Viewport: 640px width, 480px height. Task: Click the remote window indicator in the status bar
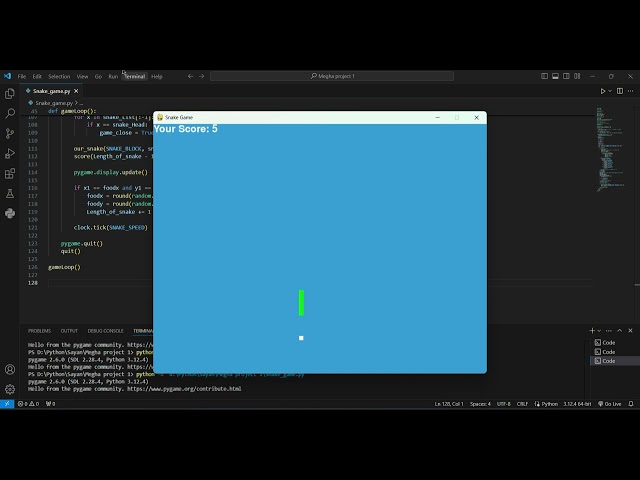(x=7, y=404)
